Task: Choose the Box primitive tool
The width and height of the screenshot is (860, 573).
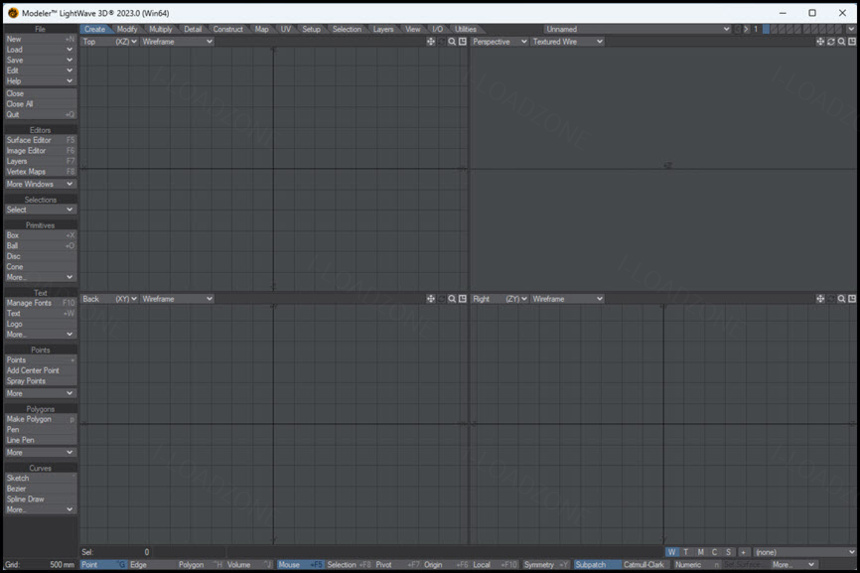Action: point(40,235)
